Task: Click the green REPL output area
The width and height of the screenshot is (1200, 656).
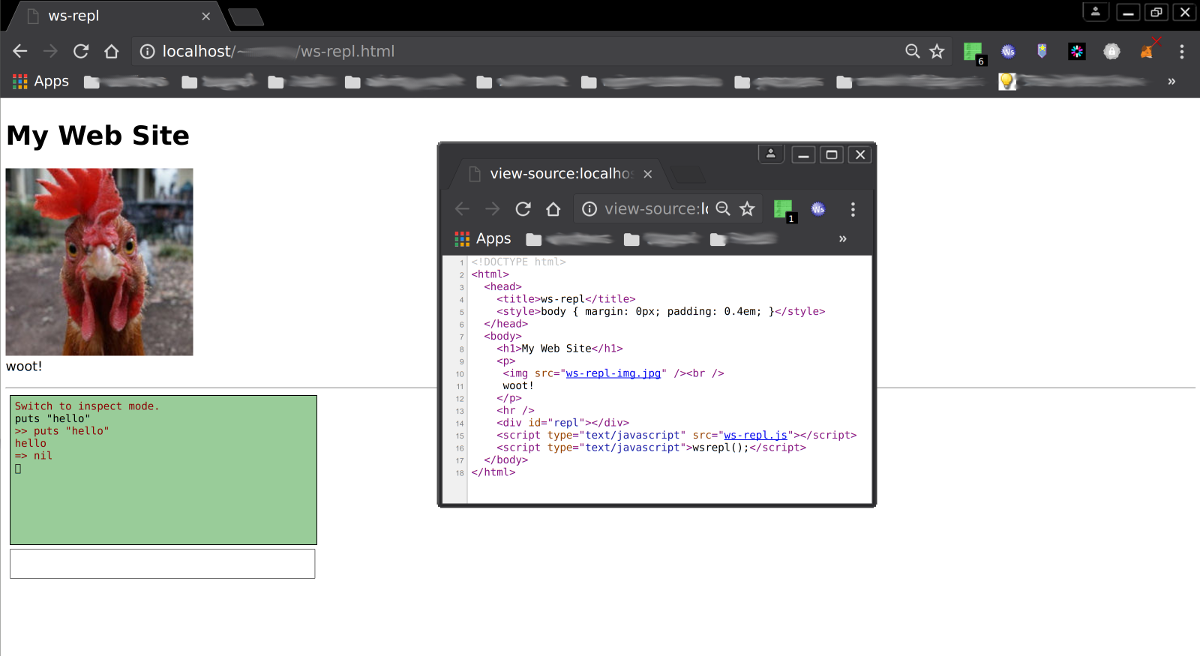Action: click(163, 470)
